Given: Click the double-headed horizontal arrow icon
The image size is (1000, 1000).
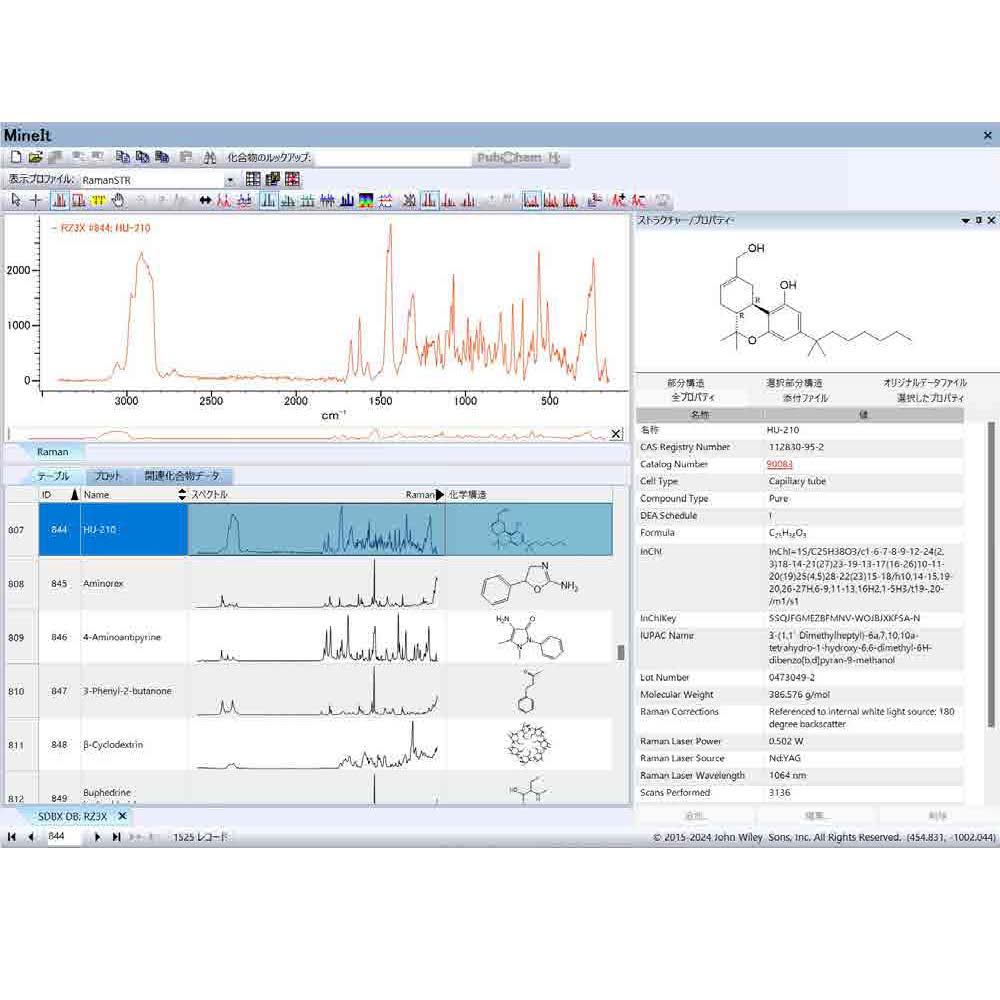Looking at the screenshot, I should [x=205, y=201].
